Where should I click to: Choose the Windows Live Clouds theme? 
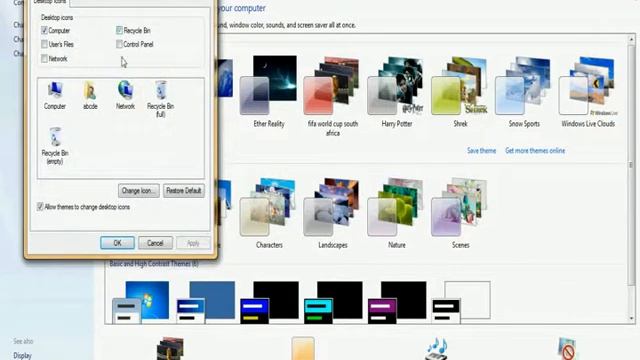(x=588, y=91)
